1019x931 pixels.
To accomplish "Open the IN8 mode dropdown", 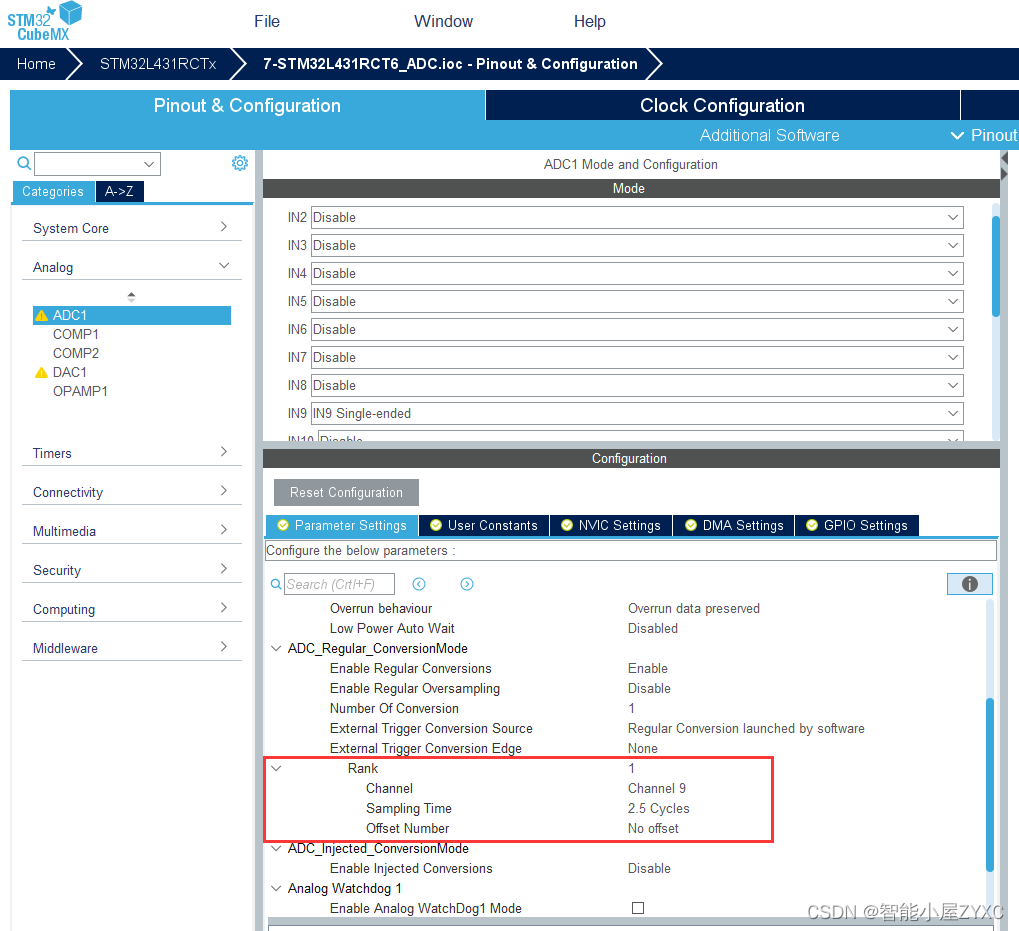I will [637, 385].
